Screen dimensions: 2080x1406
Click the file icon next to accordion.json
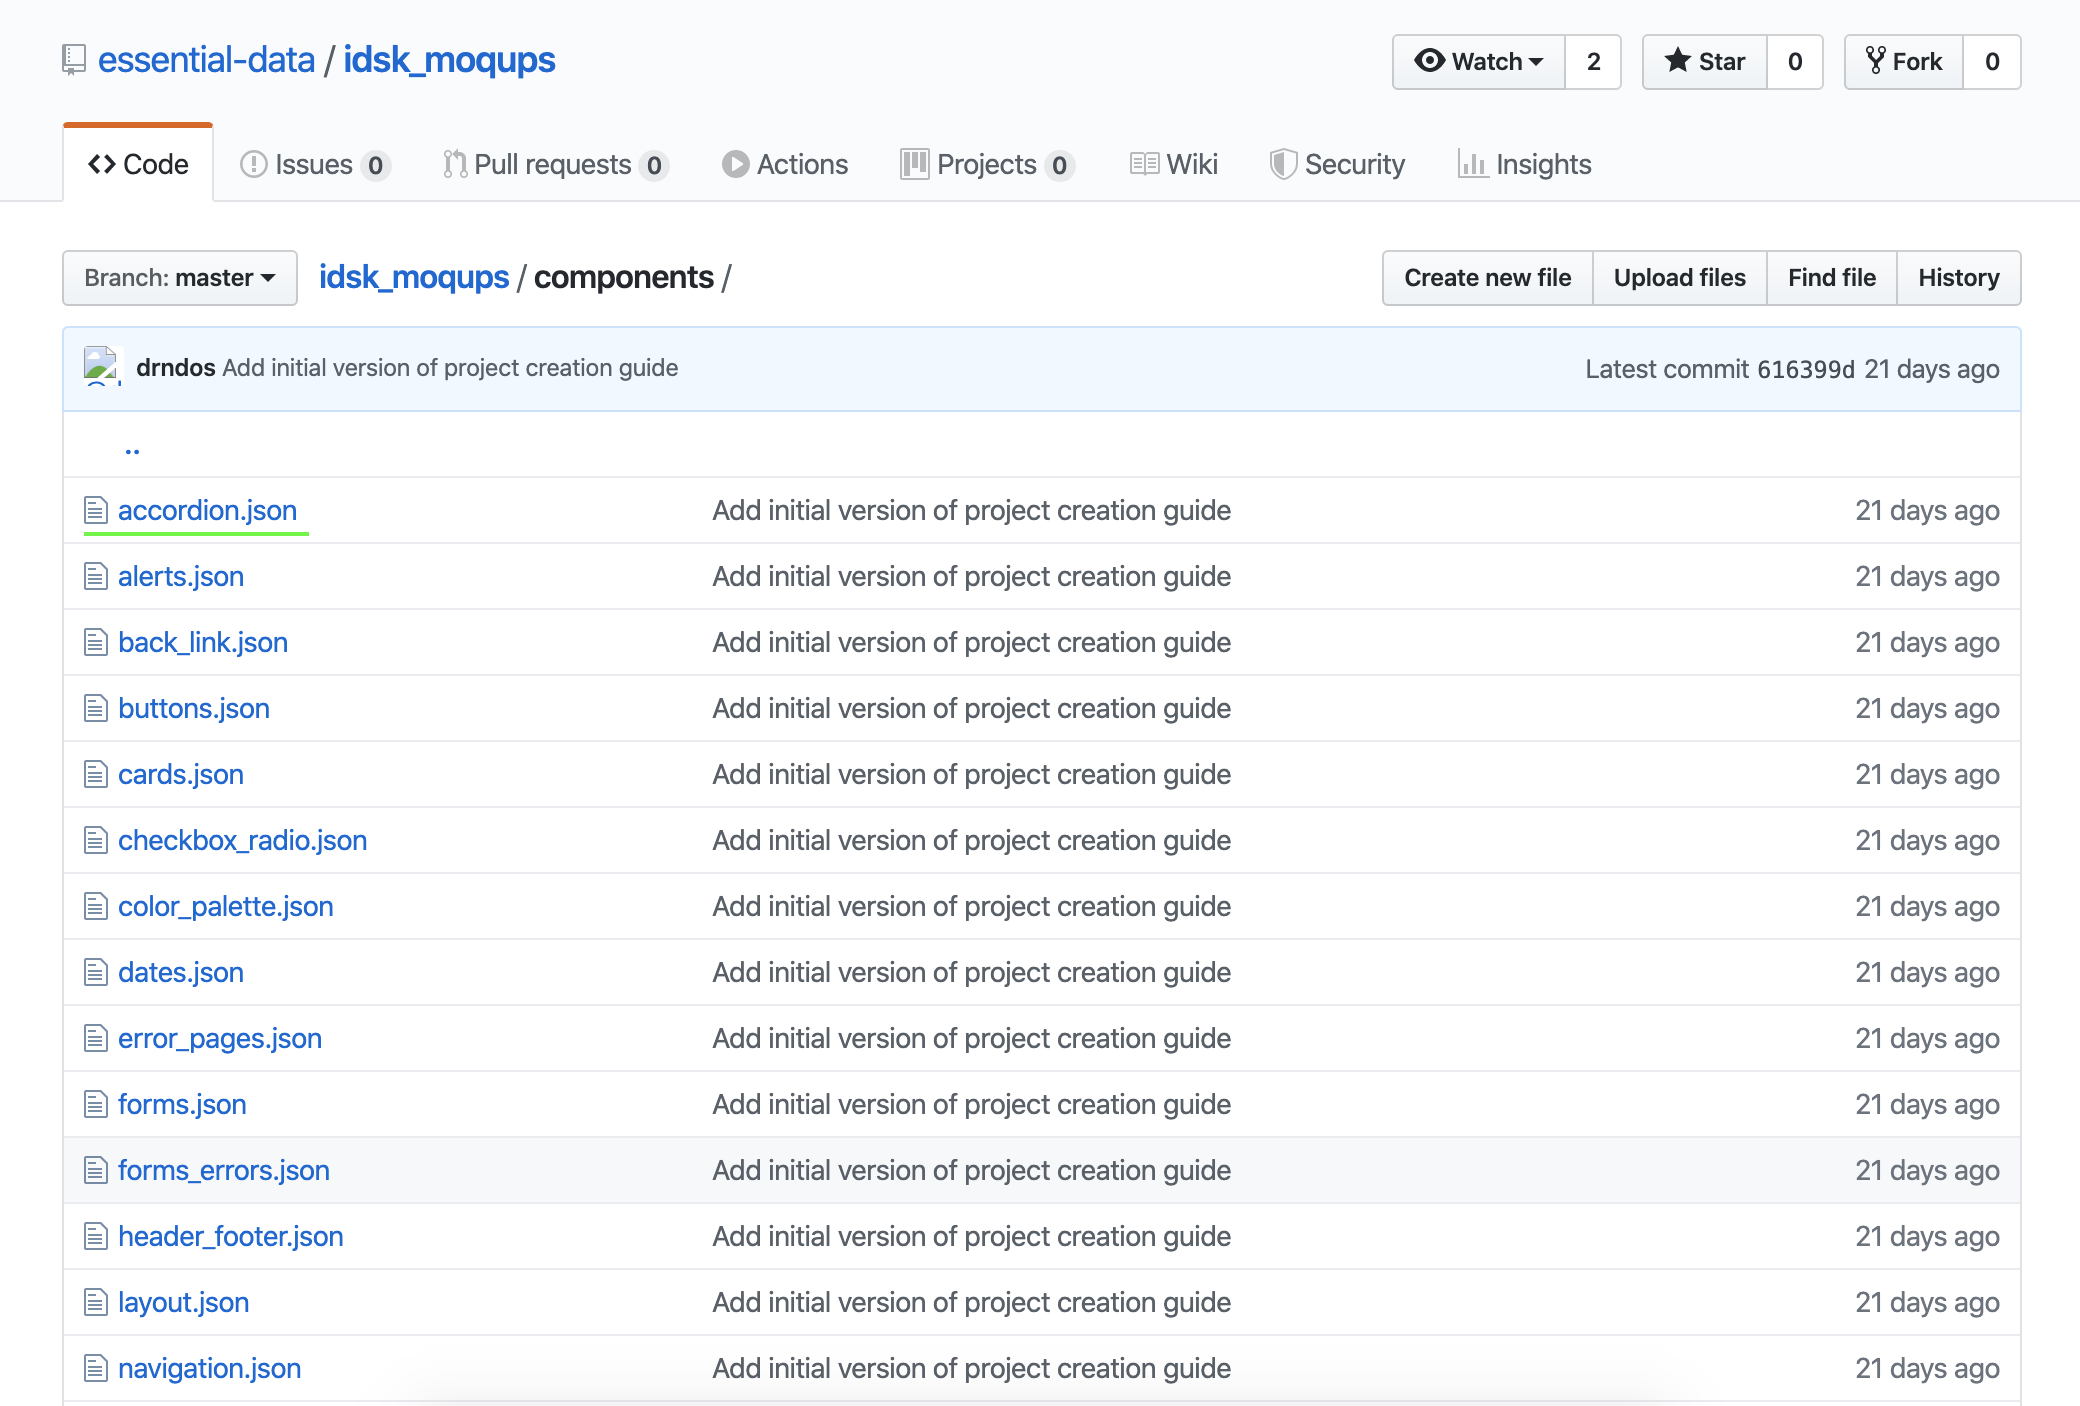pyautogui.click(x=95, y=511)
